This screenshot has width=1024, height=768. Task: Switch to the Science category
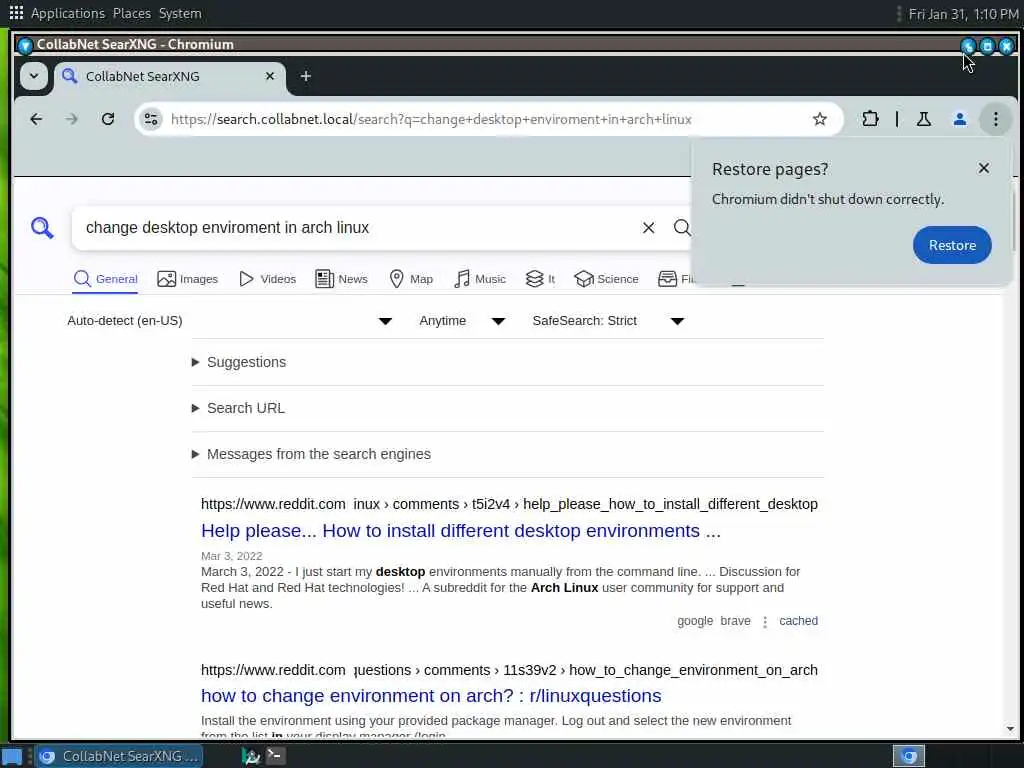[x=606, y=279]
